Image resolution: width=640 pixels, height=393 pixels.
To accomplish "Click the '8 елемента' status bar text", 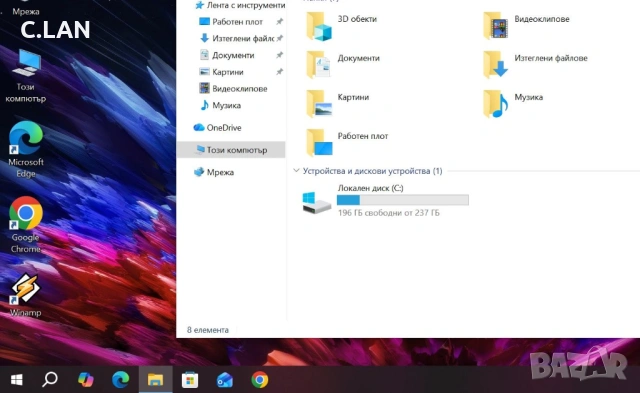I will pyautogui.click(x=208, y=330).
